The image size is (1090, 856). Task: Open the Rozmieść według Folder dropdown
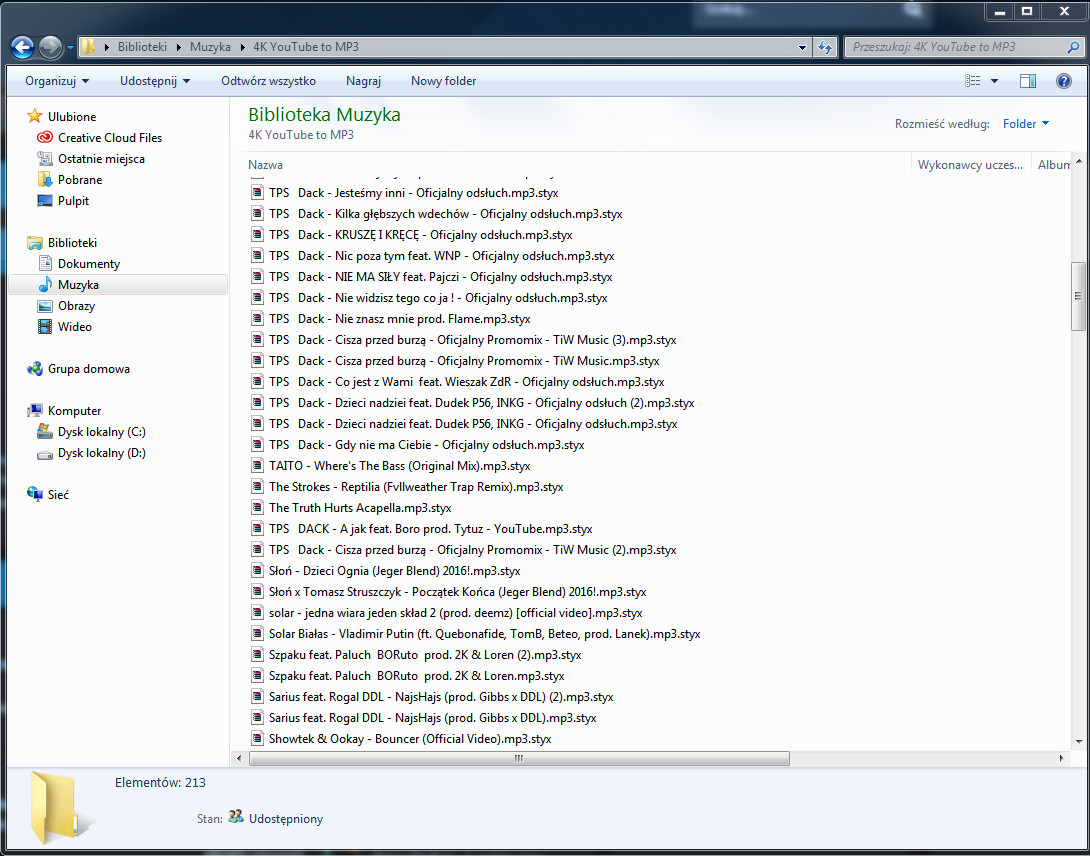click(1025, 124)
